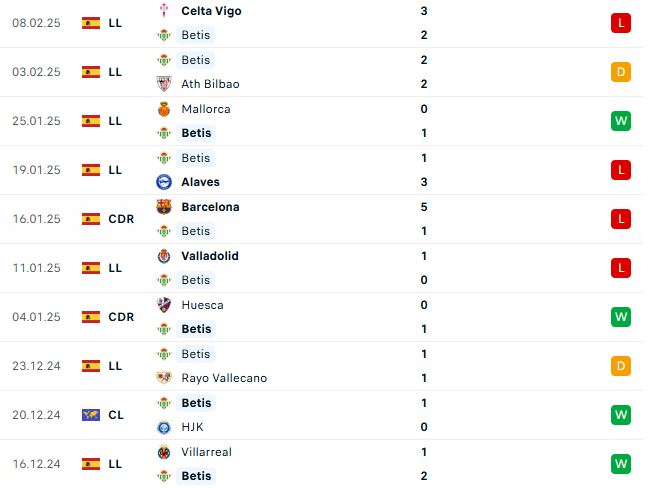Image resolution: width=650 pixels, height=488 pixels.
Task: Click the green W badge for Villarreal match
Action: [x=621, y=464]
